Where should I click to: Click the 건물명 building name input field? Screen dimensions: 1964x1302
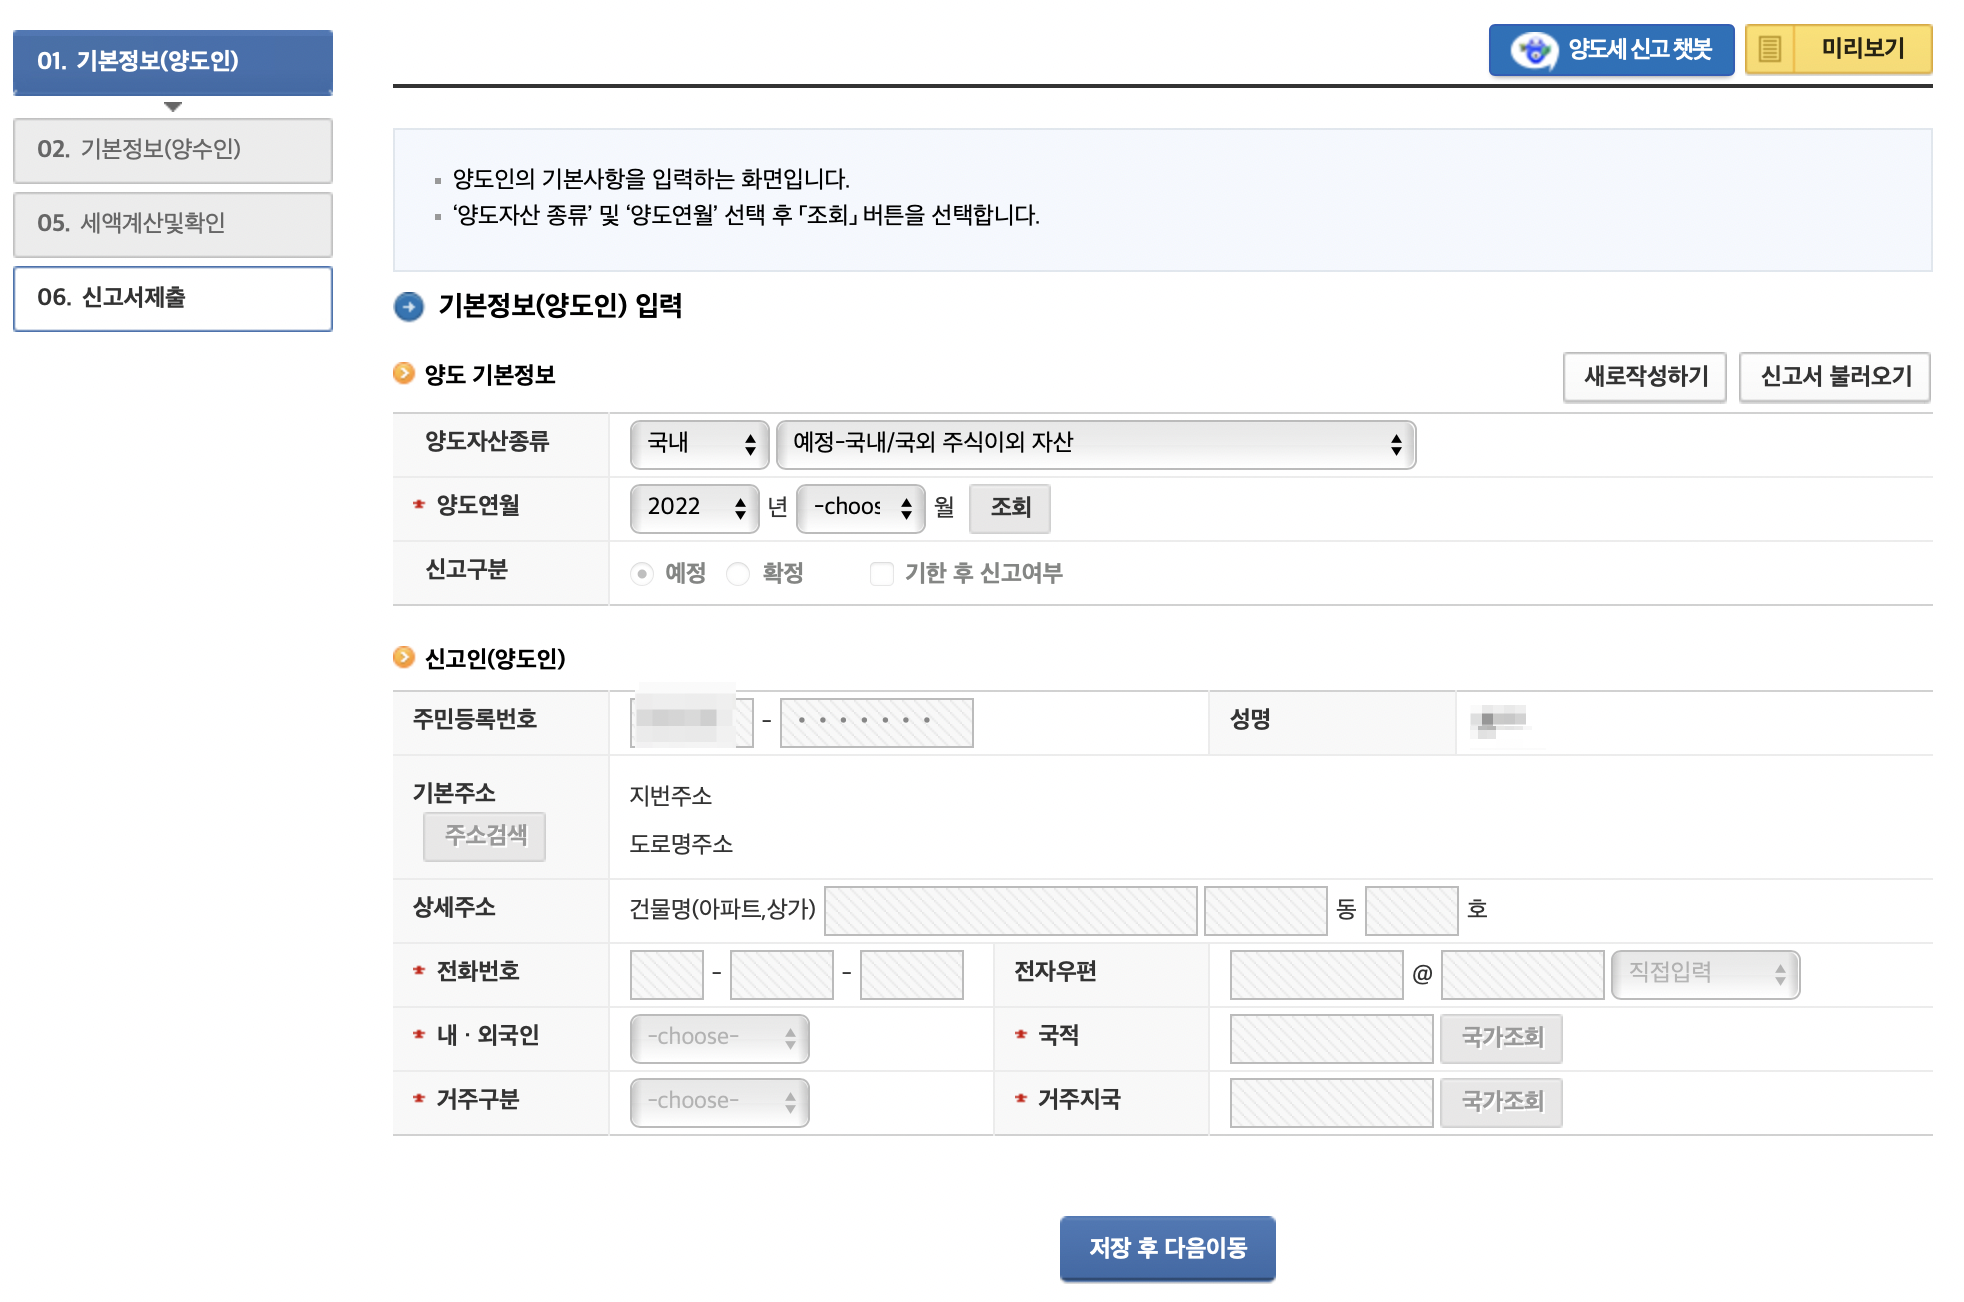coord(1010,910)
